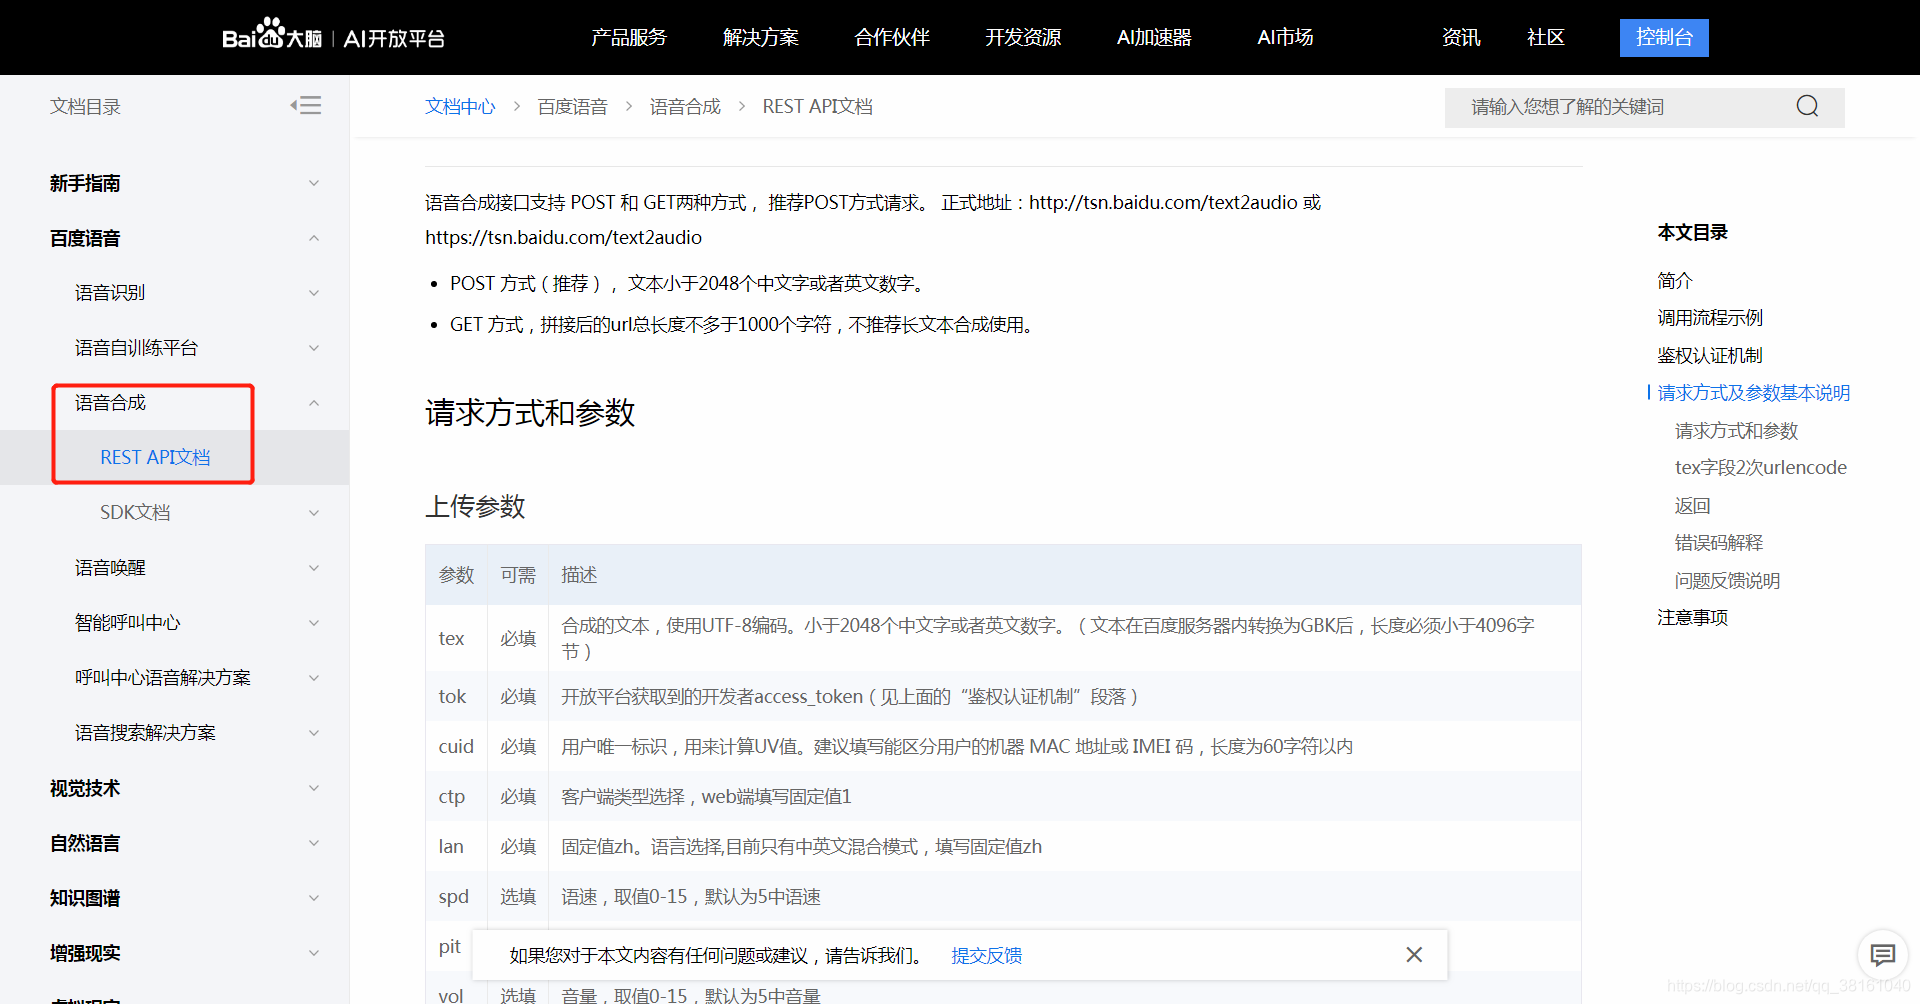Viewport: 1920px width, 1004px height.
Task: Jump to tex字段2次urlencode in contents
Action: coord(1761,467)
